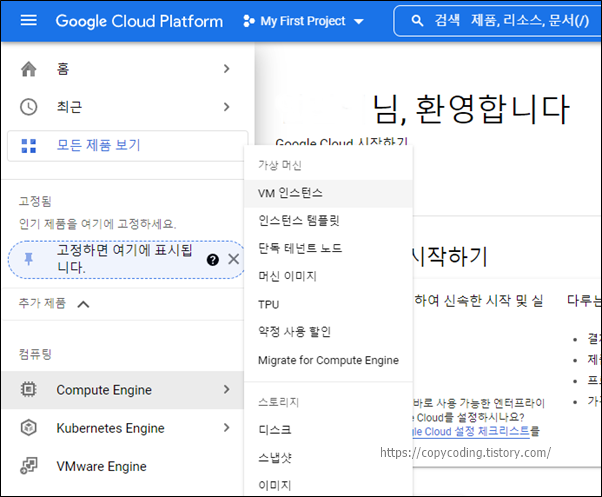Screen dimensions: 602x497
Task: Expand the Compute Engine submenu arrow
Action: pos(227,389)
